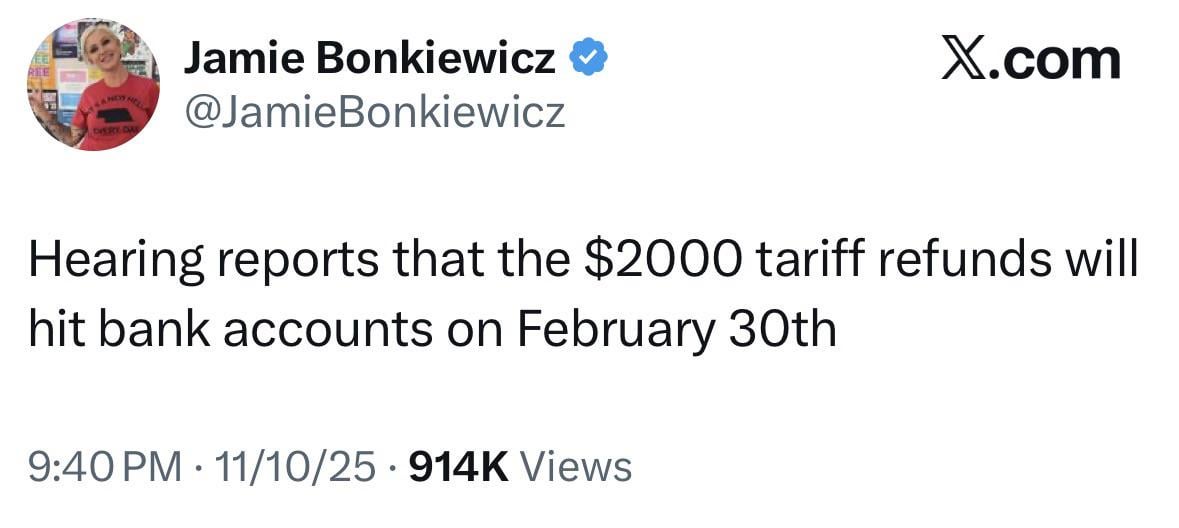Open the @JamieBonkiewicz handle link
The width and height of the screenshot is (1179, 528).
click(x=373, y=113)
